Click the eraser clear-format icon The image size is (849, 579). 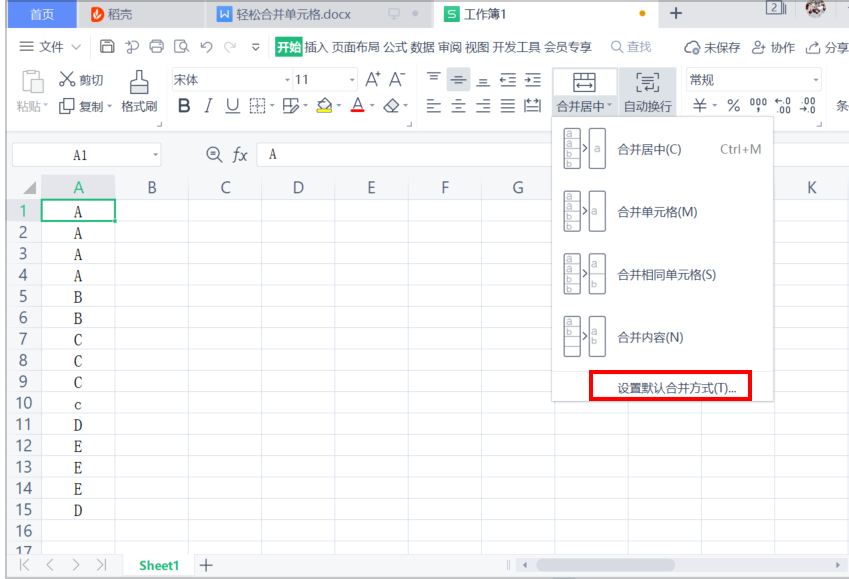tap(391, 106)
